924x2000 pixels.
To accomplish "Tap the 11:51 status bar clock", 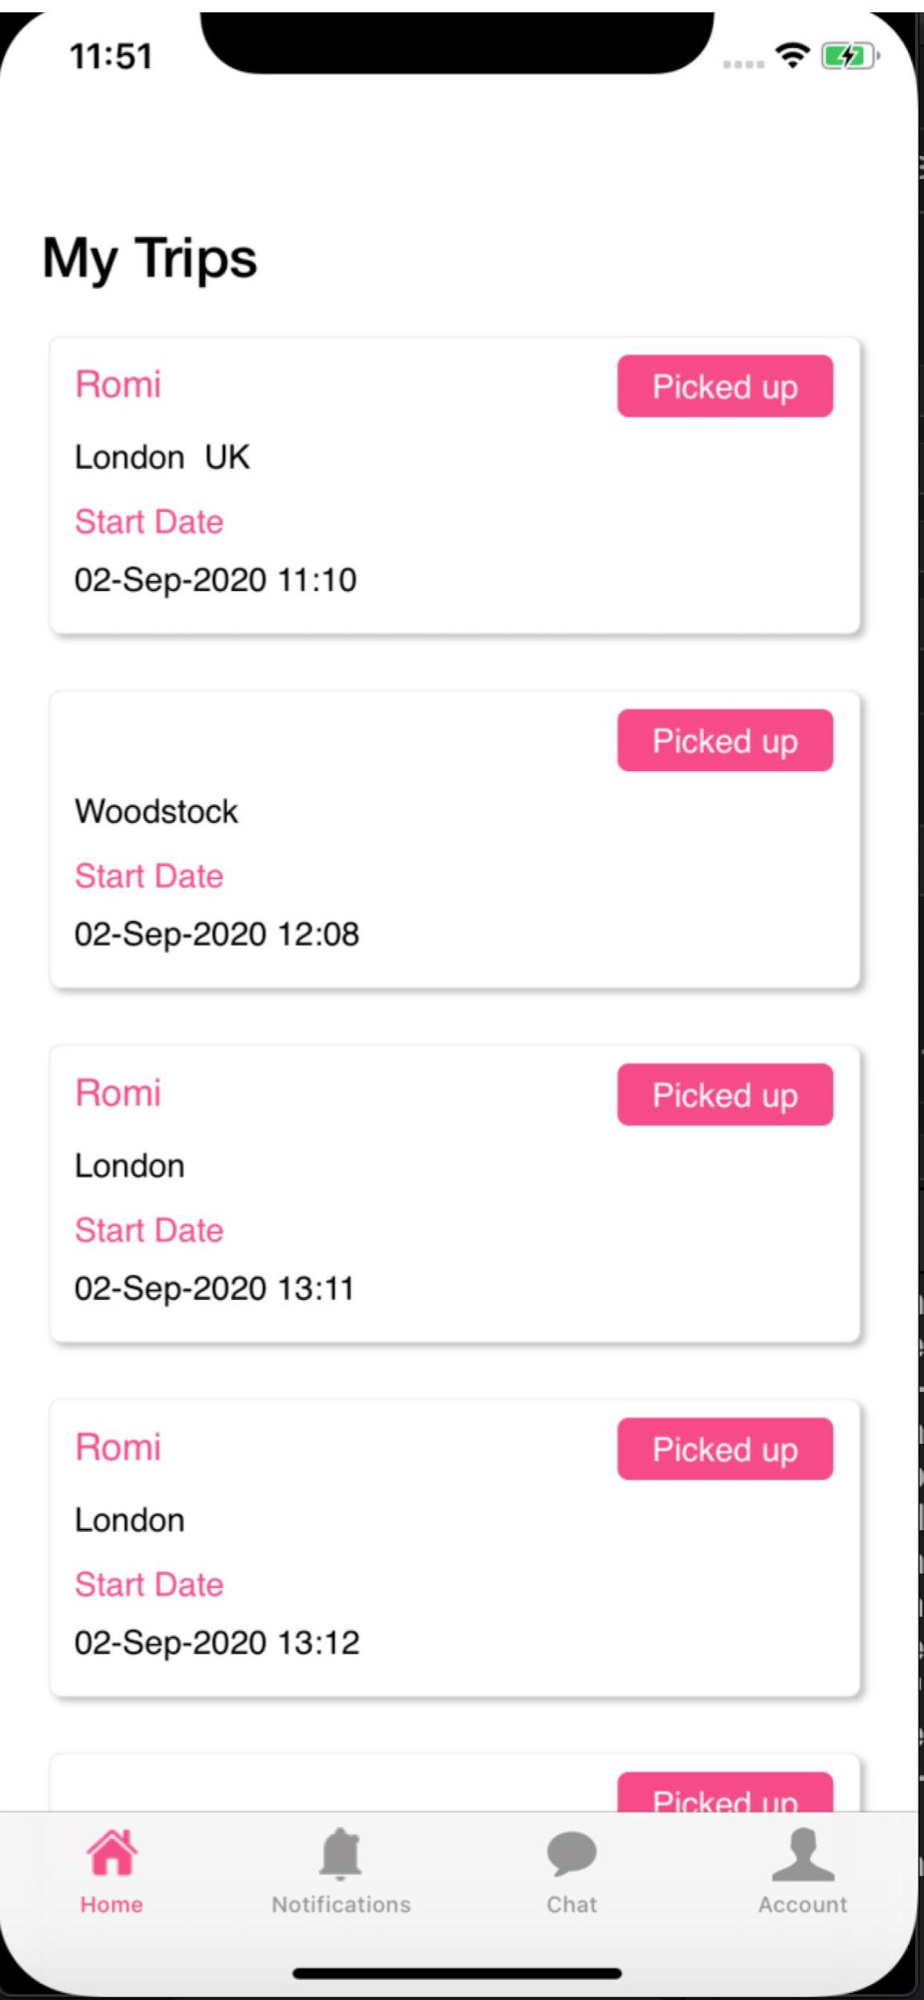I will (111, 56).
